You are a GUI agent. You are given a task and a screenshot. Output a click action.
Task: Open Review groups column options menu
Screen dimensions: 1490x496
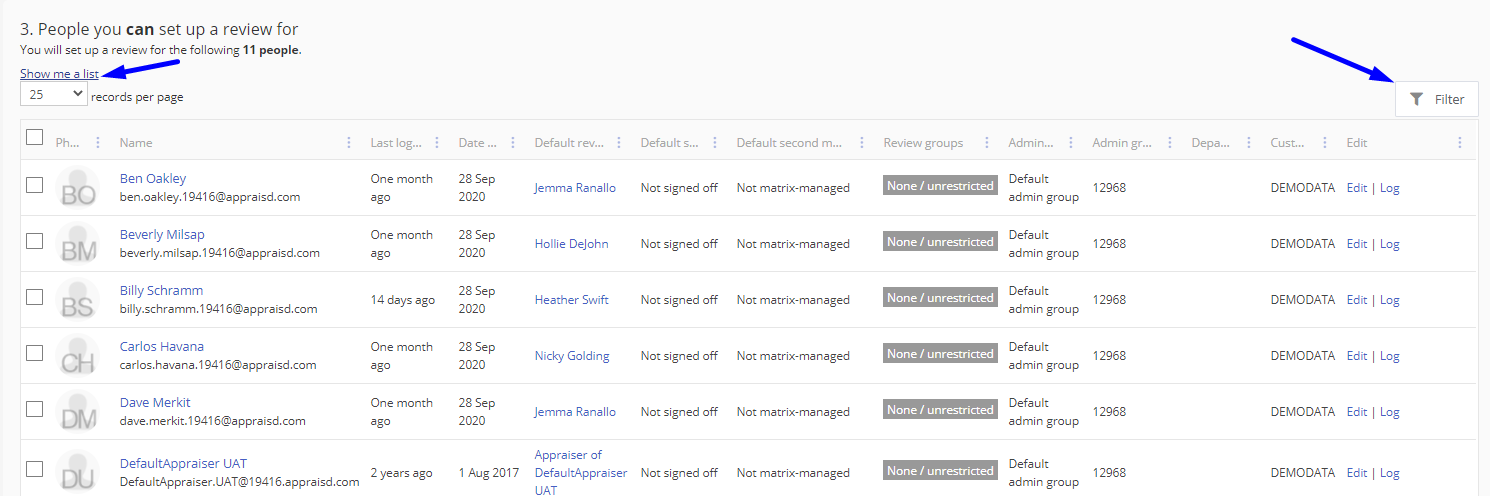[x=987, y=143]
